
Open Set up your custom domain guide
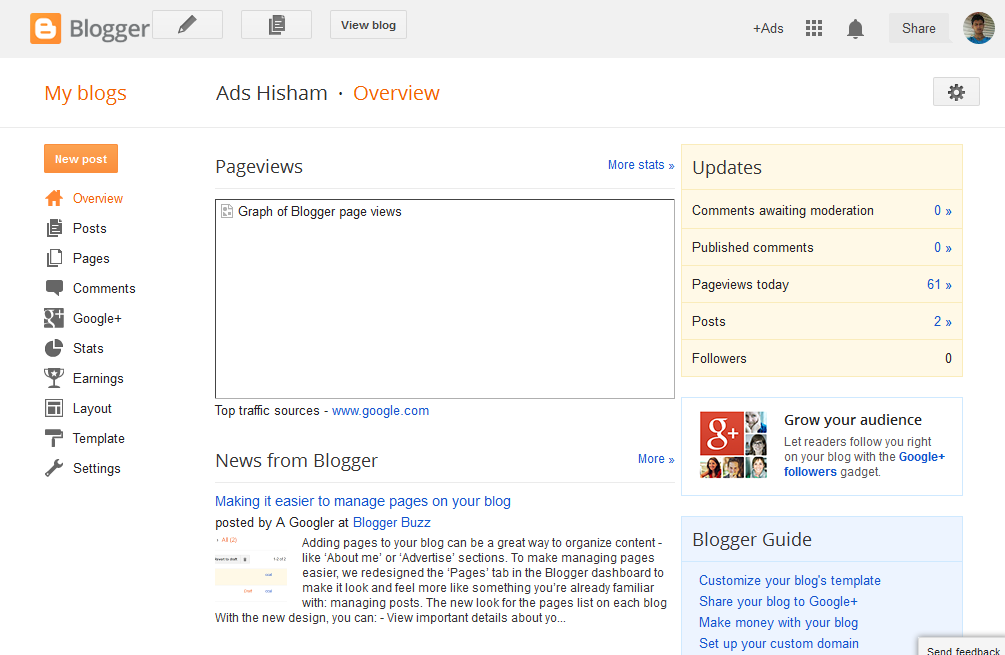[x=779, y=643]
